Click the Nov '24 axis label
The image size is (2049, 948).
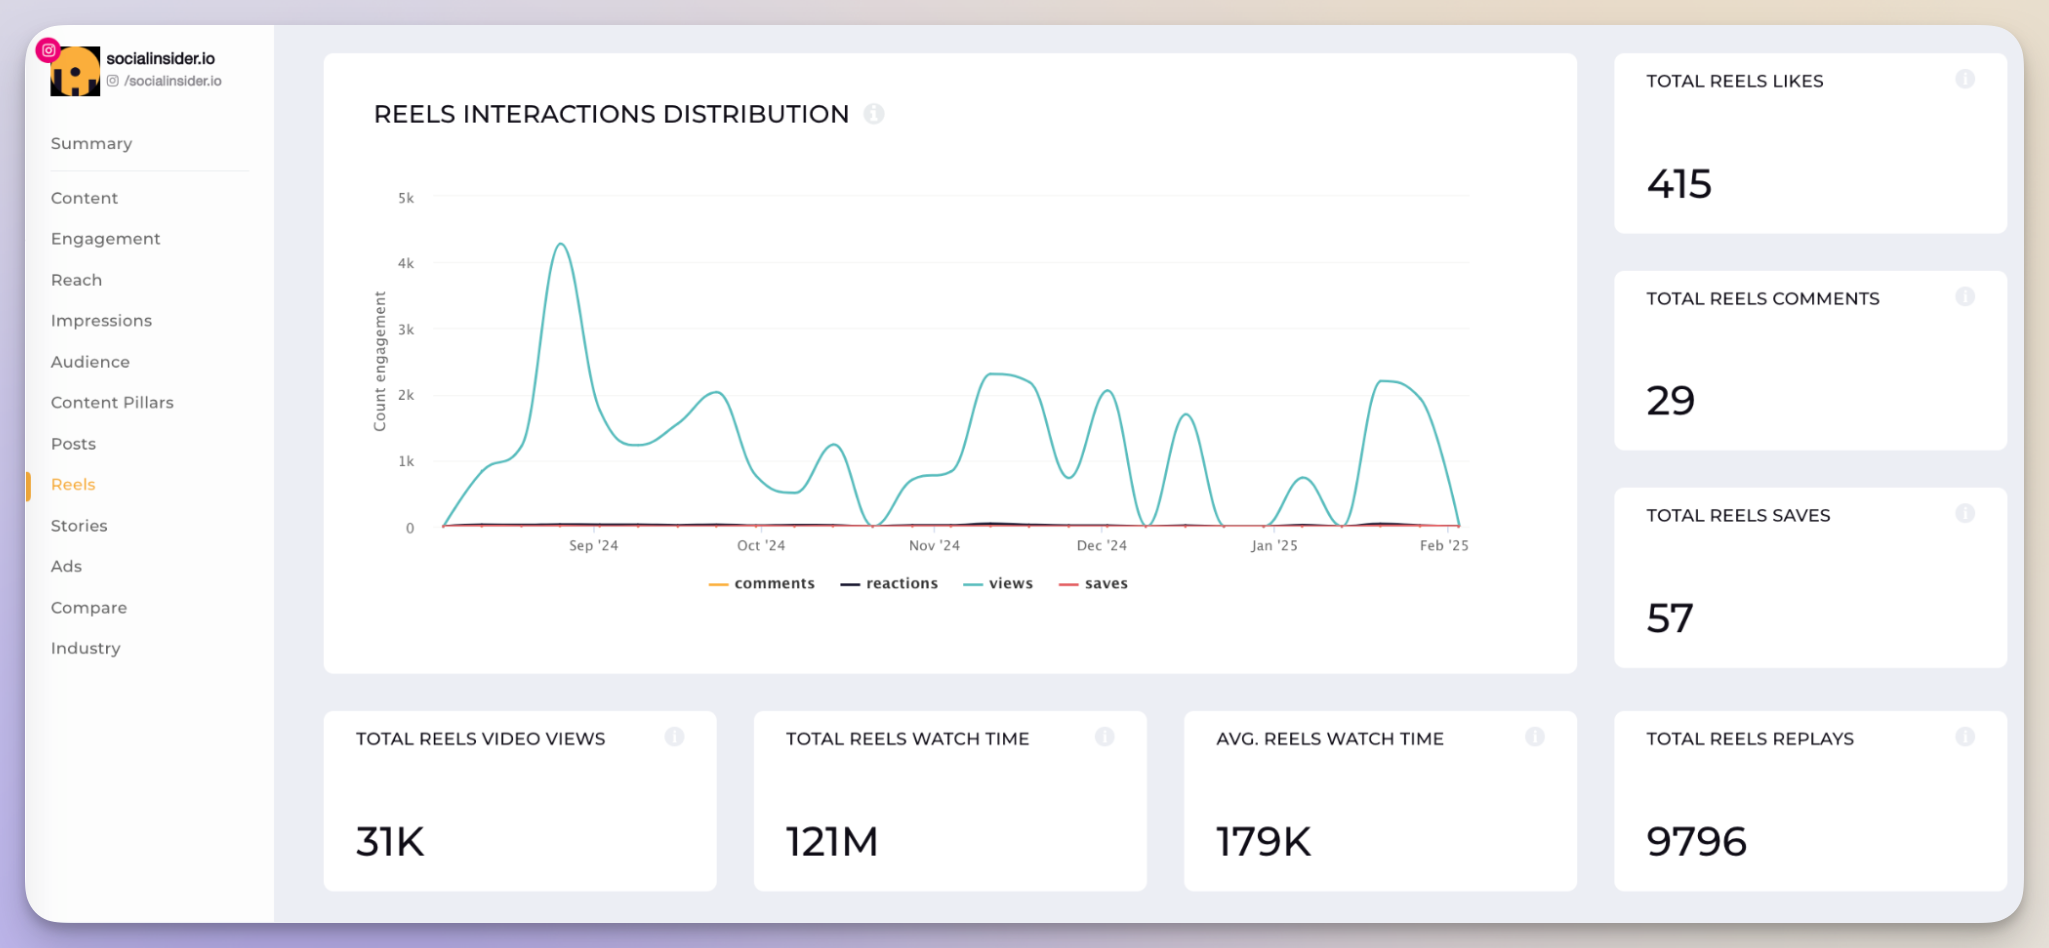point(934,546)
